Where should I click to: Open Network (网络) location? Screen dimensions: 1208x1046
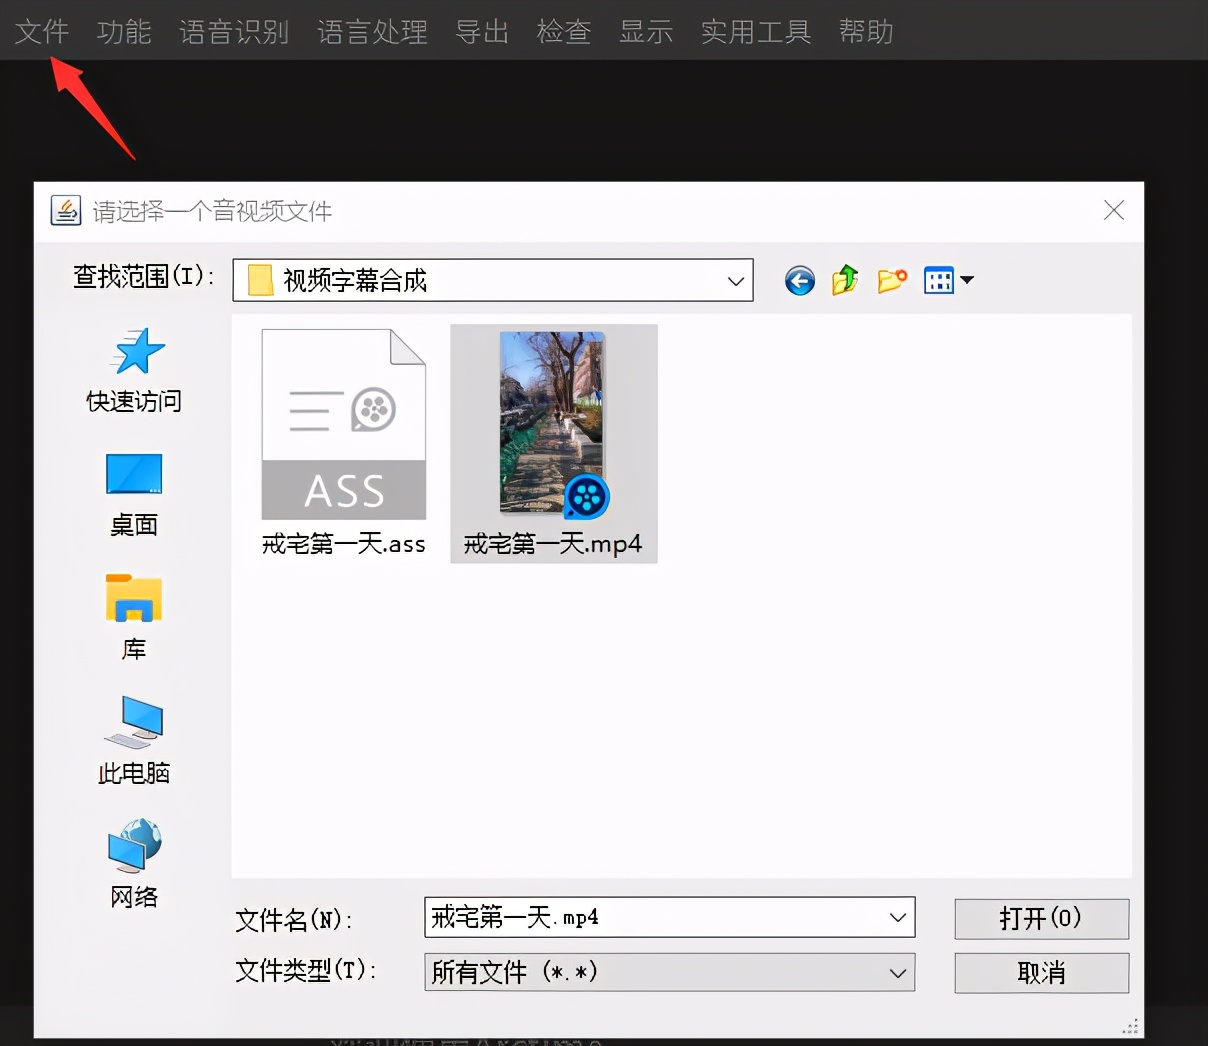pyautogui.click(x=134, y=864)
